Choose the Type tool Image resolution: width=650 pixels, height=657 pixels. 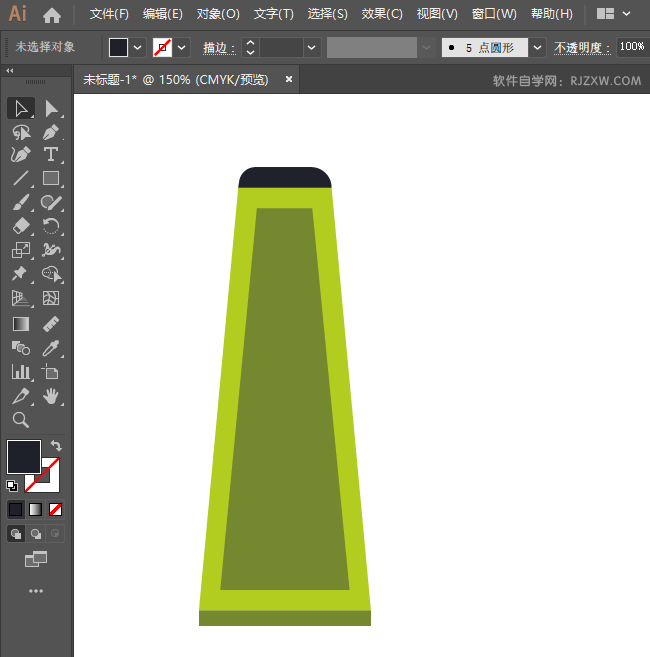click(x=51, y=155)
